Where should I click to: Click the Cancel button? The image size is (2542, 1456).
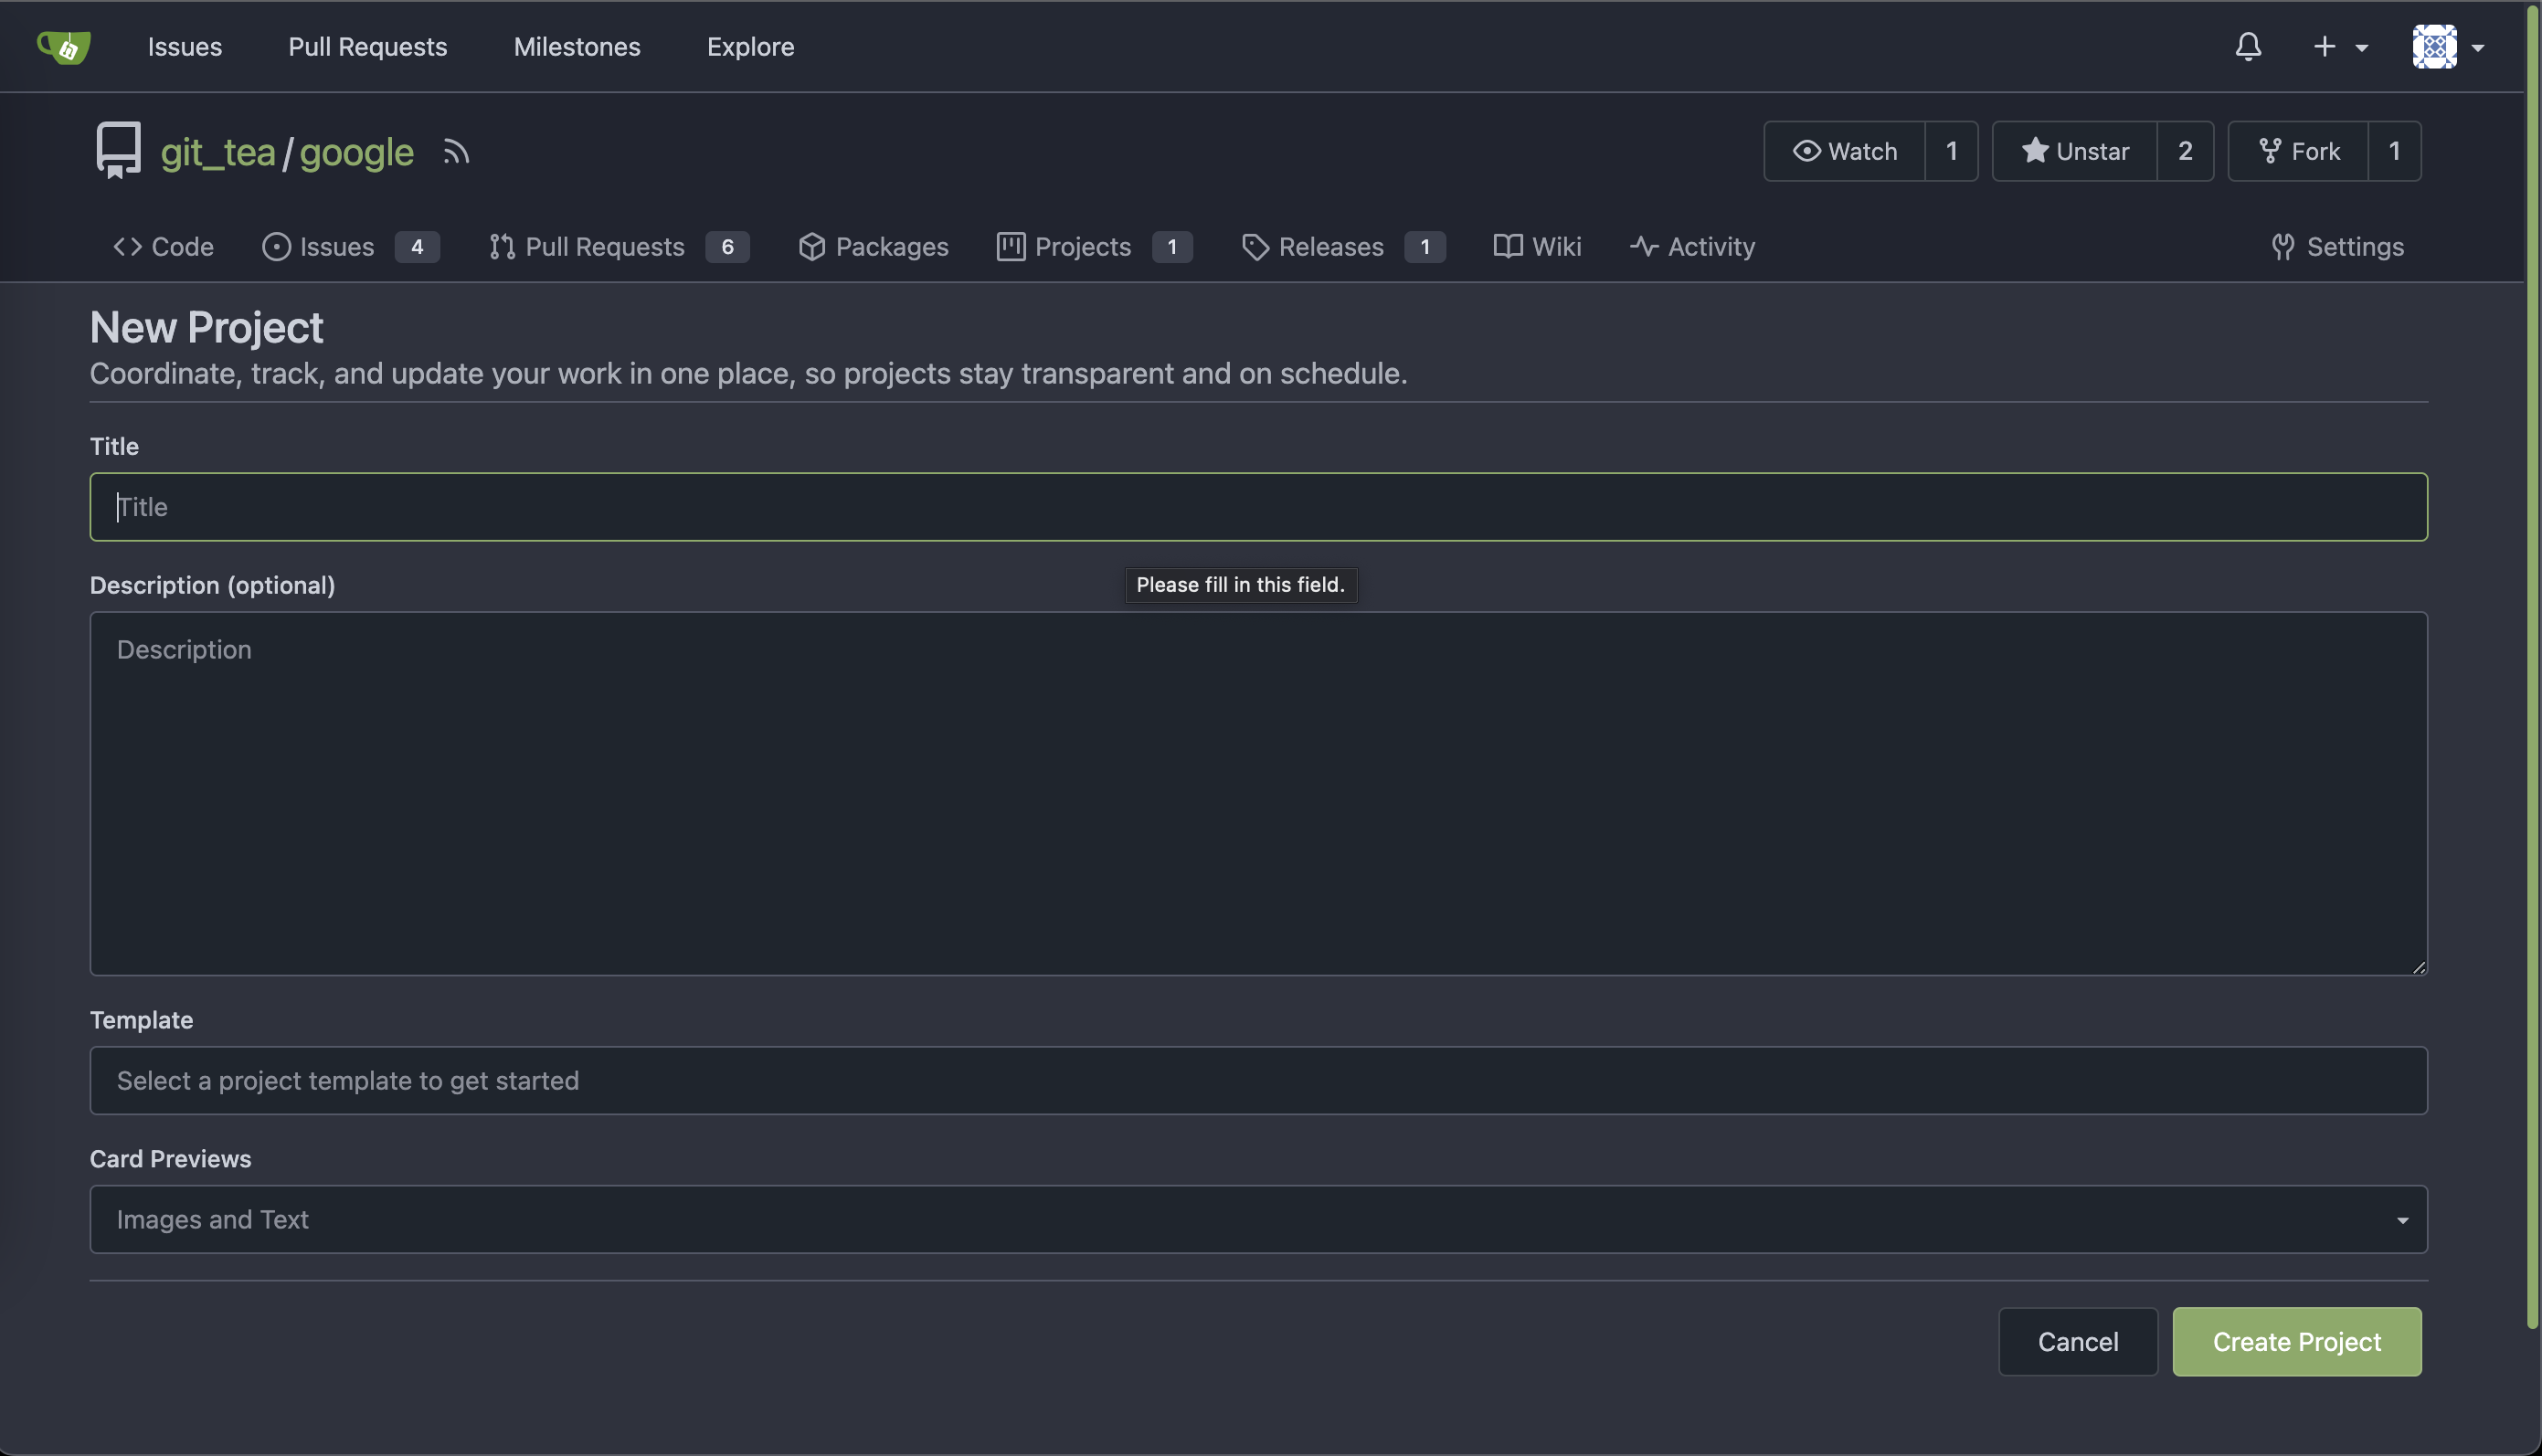2078,1342
